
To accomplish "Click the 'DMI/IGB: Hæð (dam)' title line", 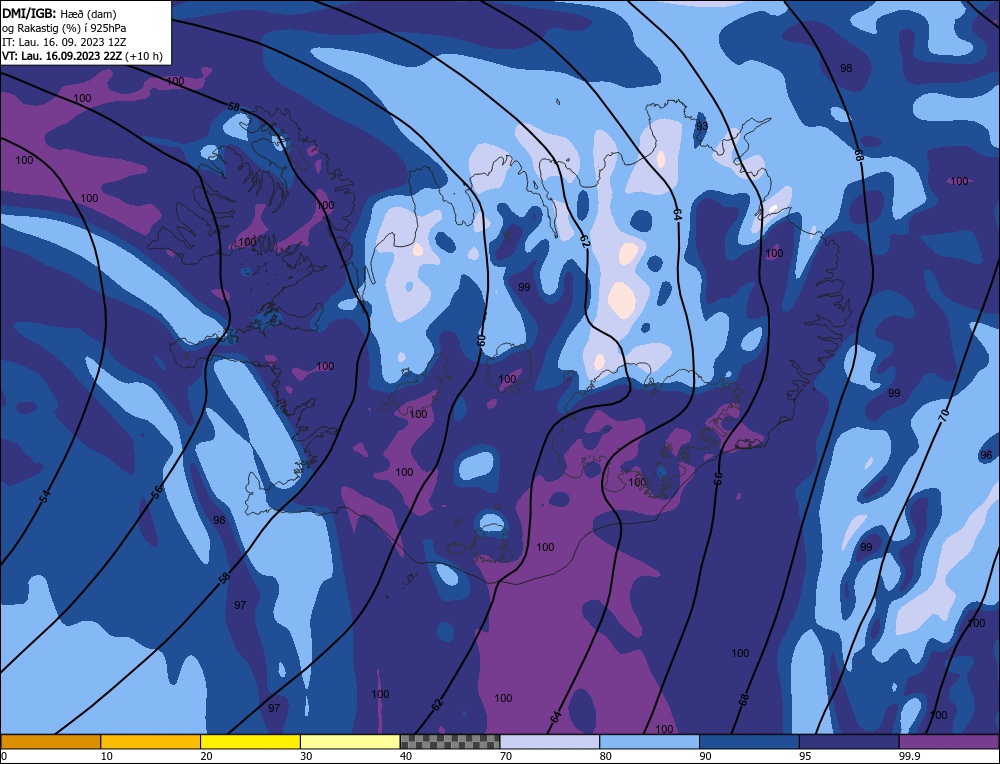I will coord(59,13).
